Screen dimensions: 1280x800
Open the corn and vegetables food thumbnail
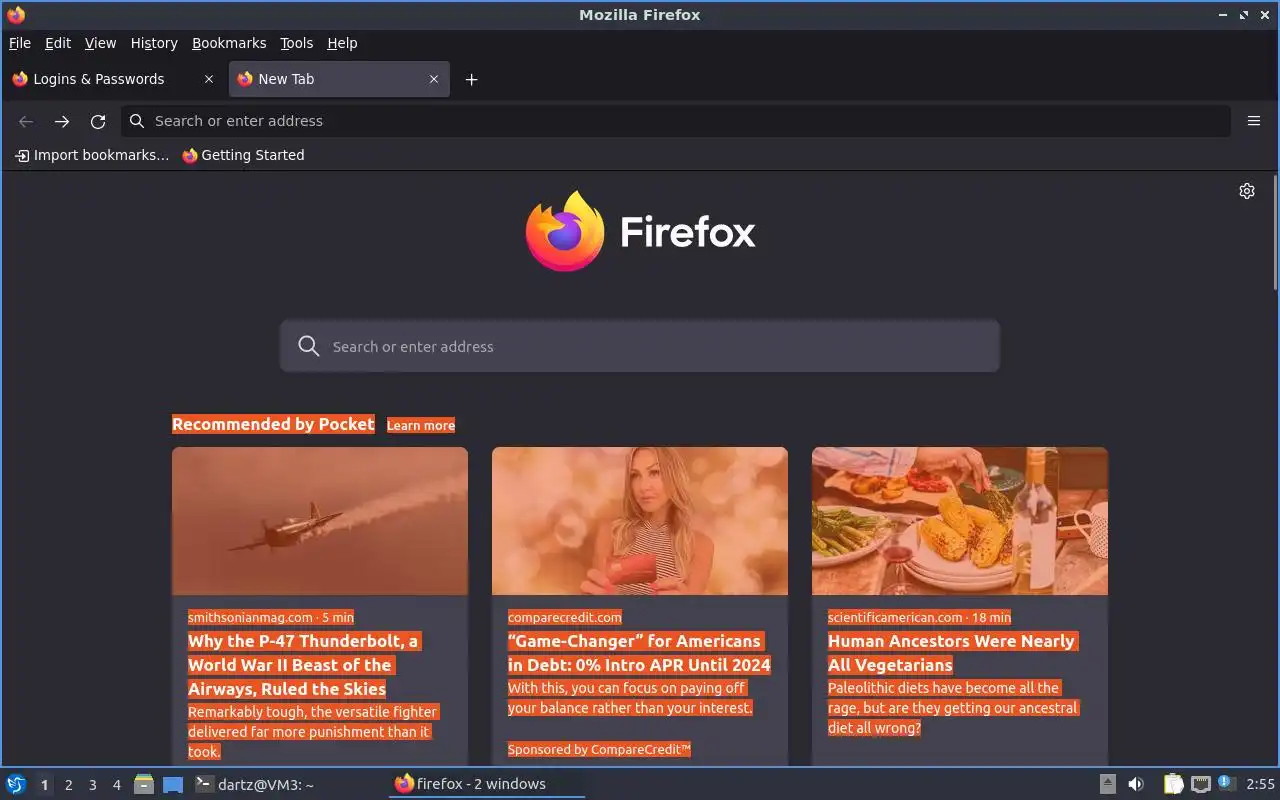click(960, 521)
